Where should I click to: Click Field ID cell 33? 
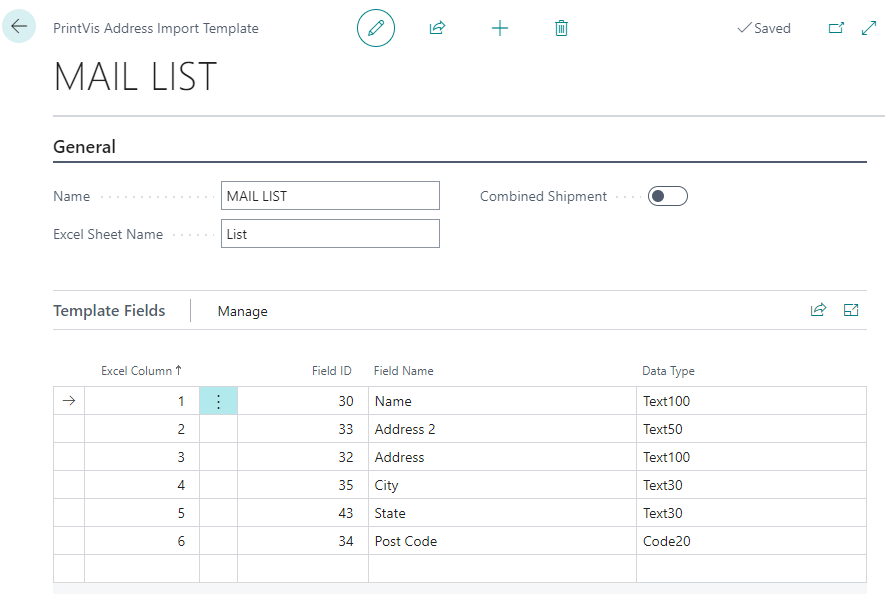coord(303,429)
